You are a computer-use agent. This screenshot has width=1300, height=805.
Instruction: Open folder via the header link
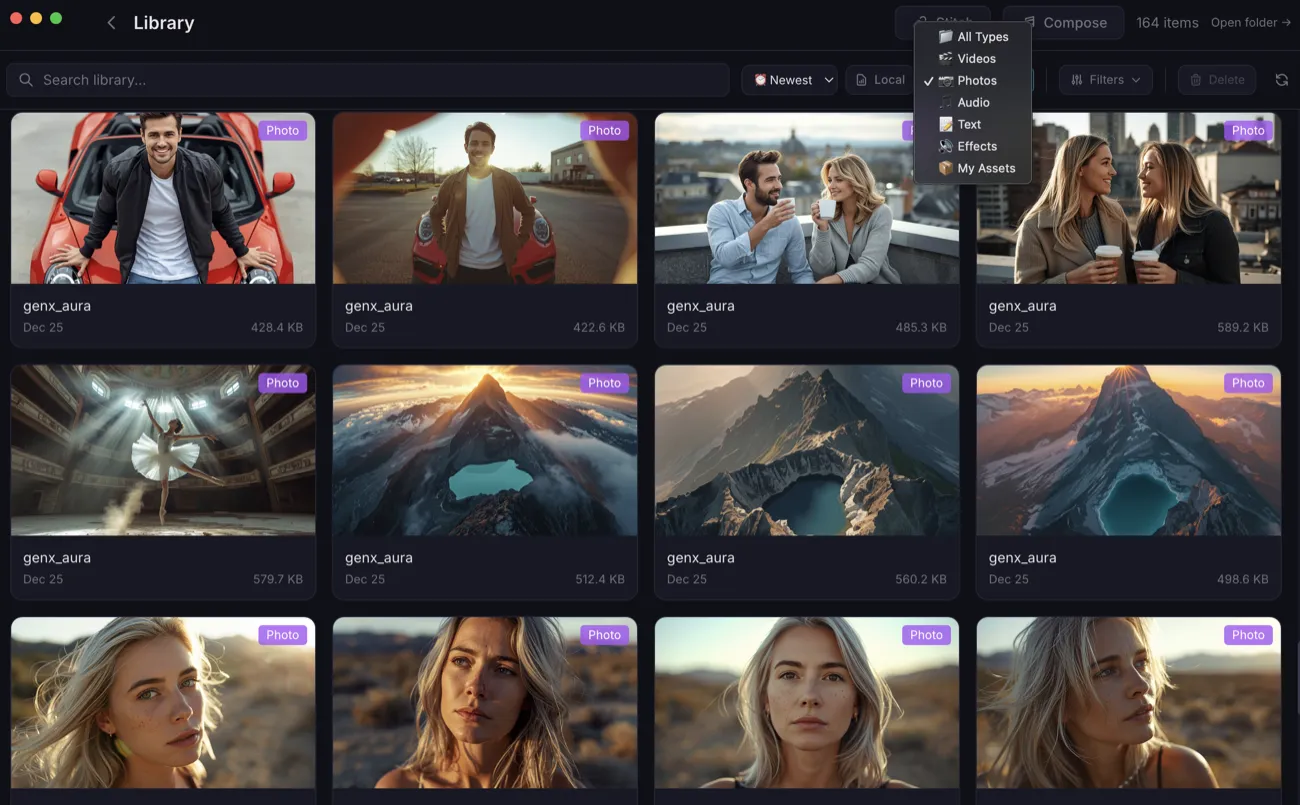(1250, 22)
